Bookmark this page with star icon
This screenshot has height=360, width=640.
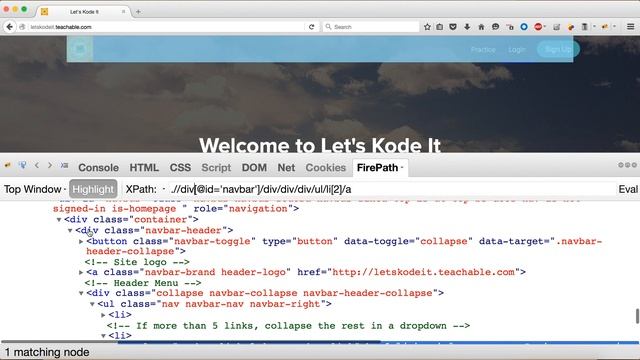(x=427, y=27)
